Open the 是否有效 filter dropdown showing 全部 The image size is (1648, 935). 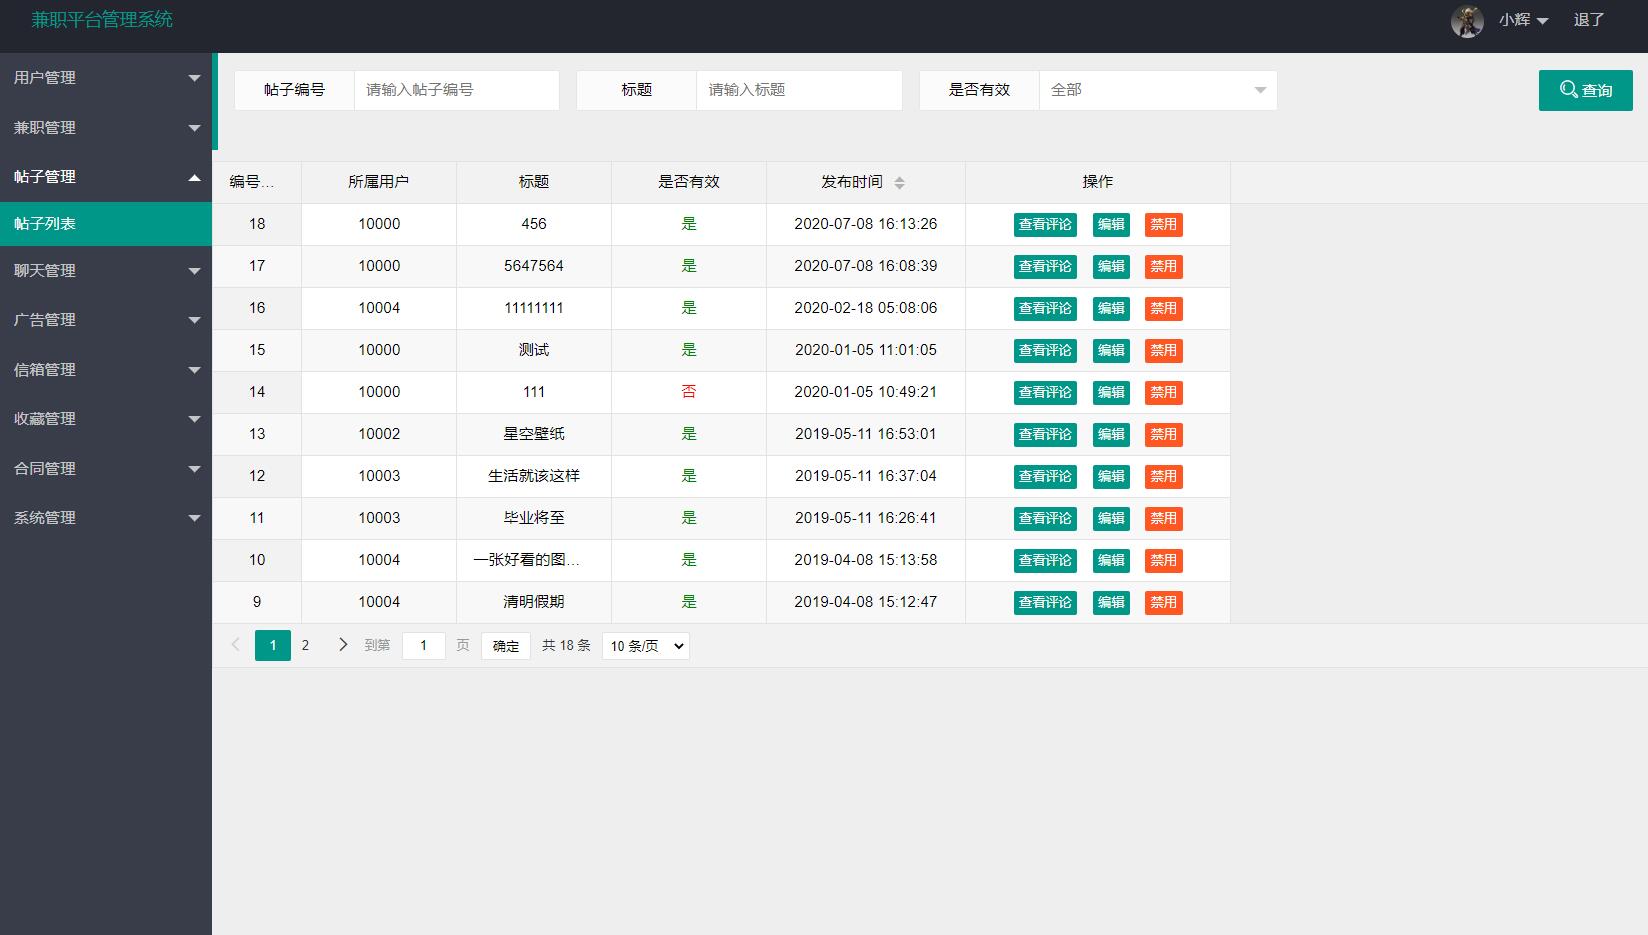click(1157, 89)
